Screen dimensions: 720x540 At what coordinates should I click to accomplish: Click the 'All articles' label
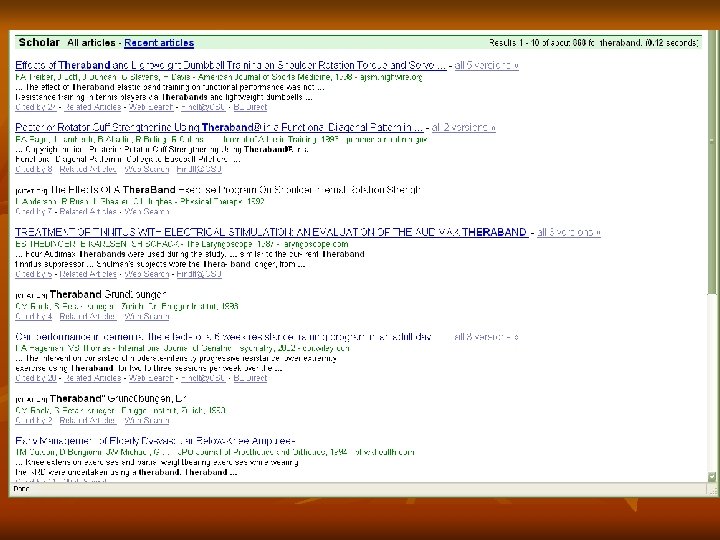[91, 43]
